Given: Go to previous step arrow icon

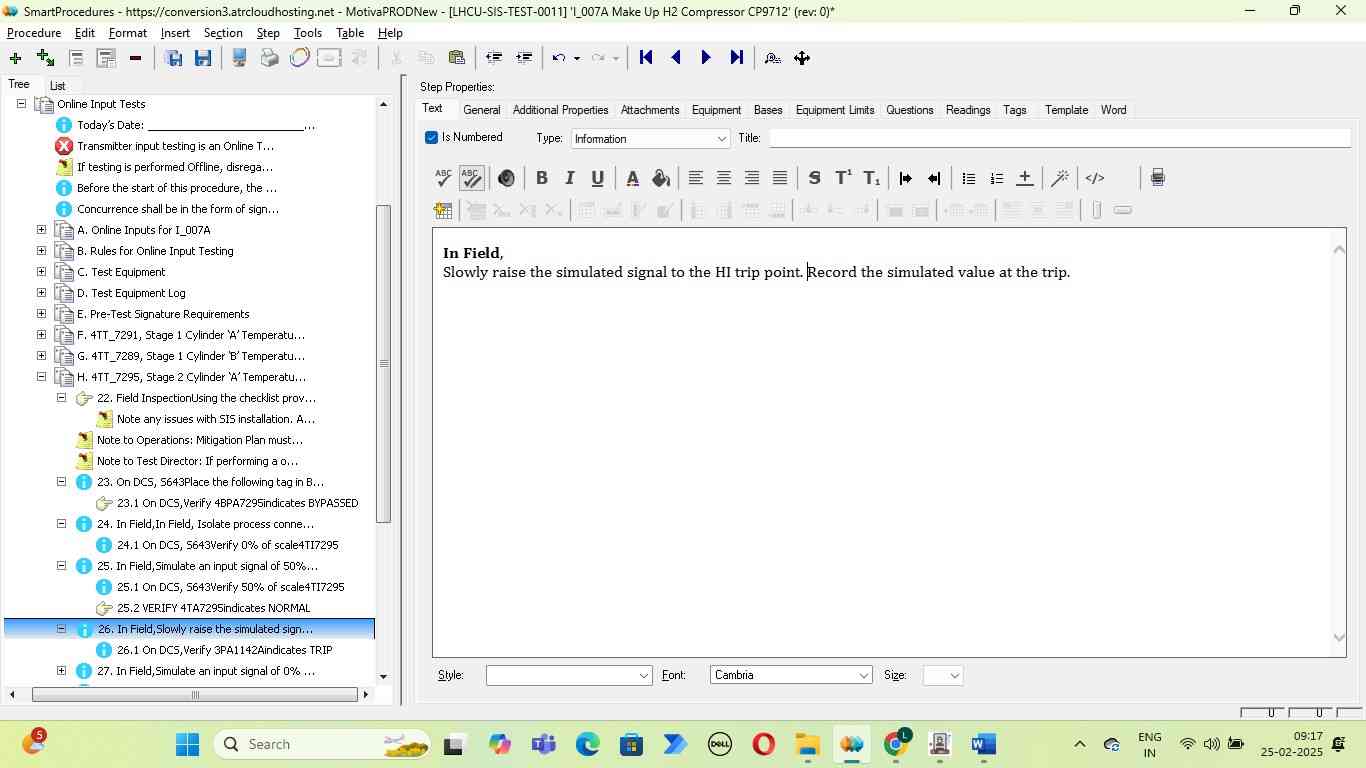Looking at the screenshot, I should 676,58.
